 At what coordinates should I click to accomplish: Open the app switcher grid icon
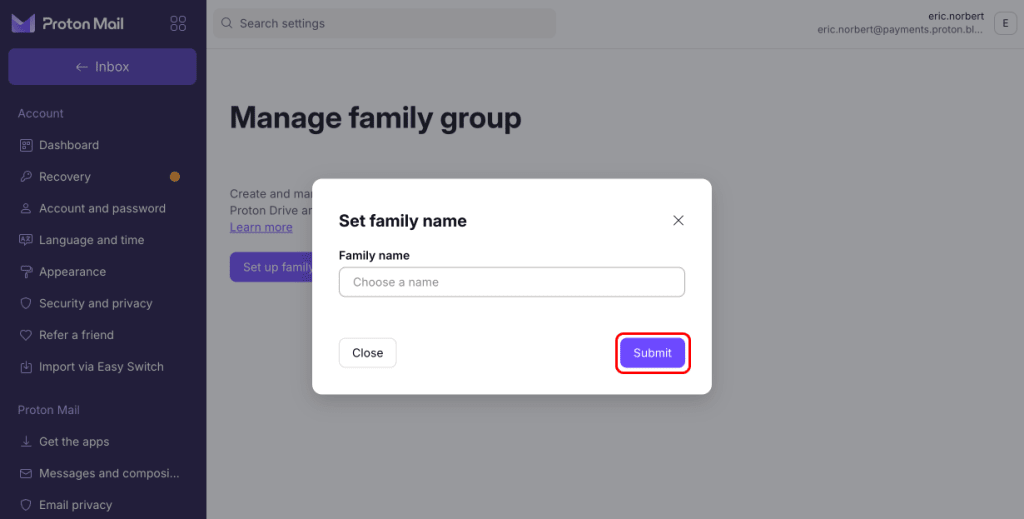coord(178,24)
